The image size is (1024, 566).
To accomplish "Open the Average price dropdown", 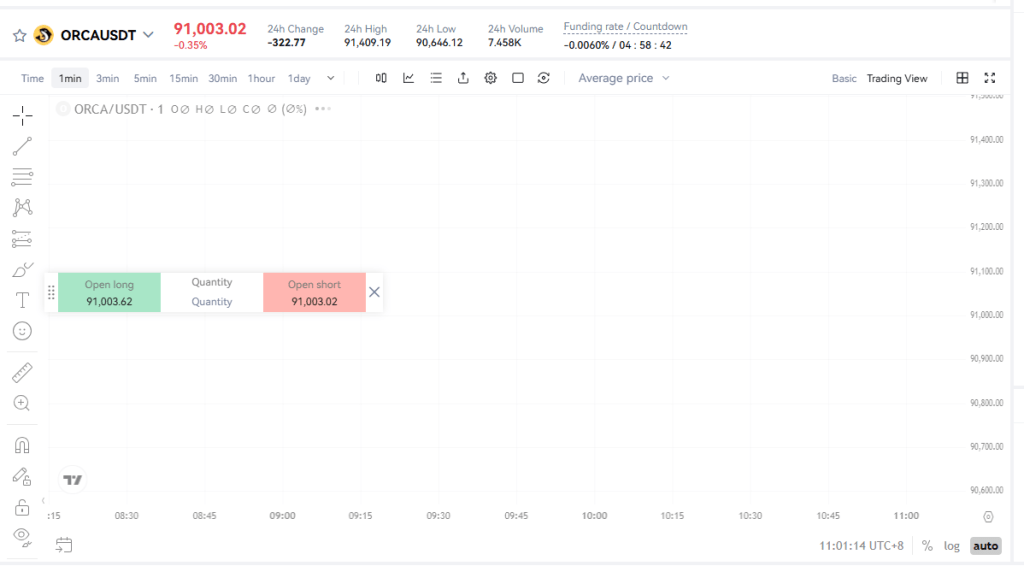I will pos(623,78).
